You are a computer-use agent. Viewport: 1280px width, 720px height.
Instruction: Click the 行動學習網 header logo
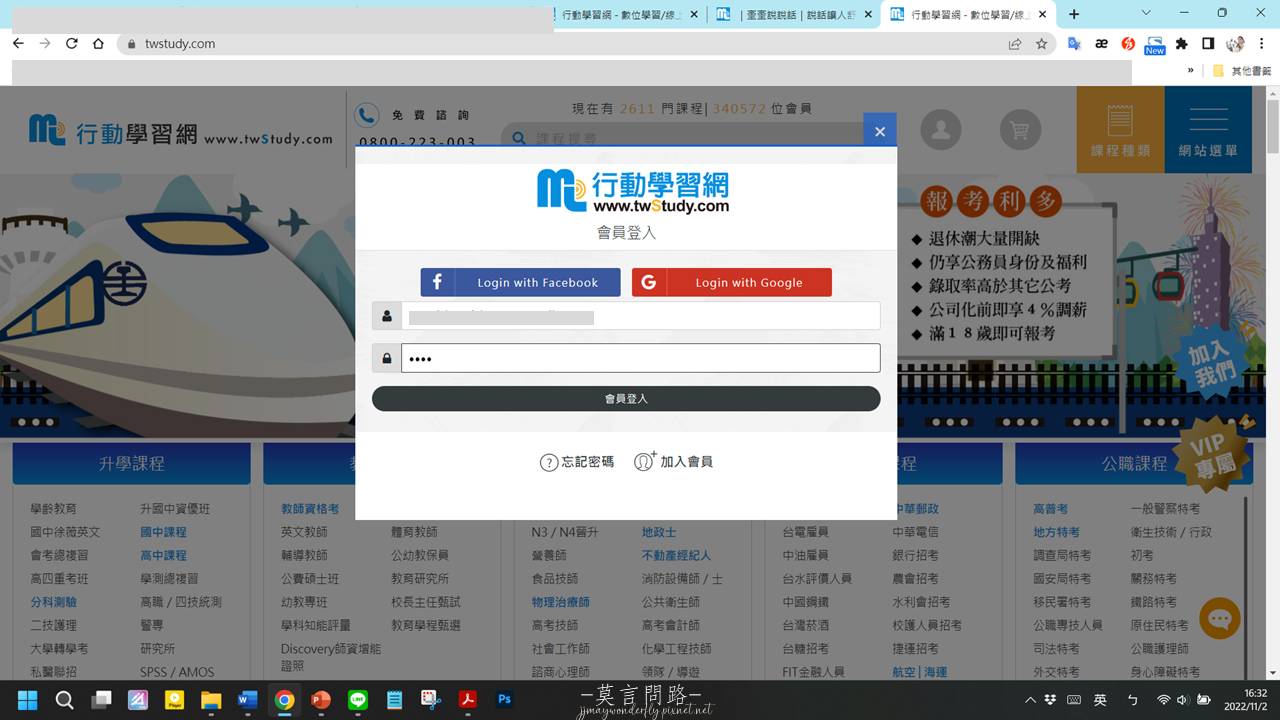click(x=180, y=131)
